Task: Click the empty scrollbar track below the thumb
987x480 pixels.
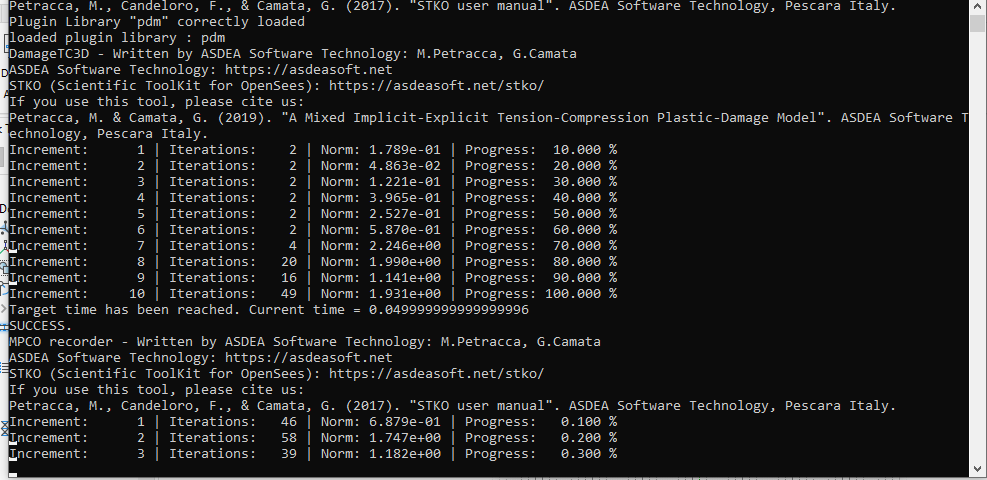Action: coord(977,247)
